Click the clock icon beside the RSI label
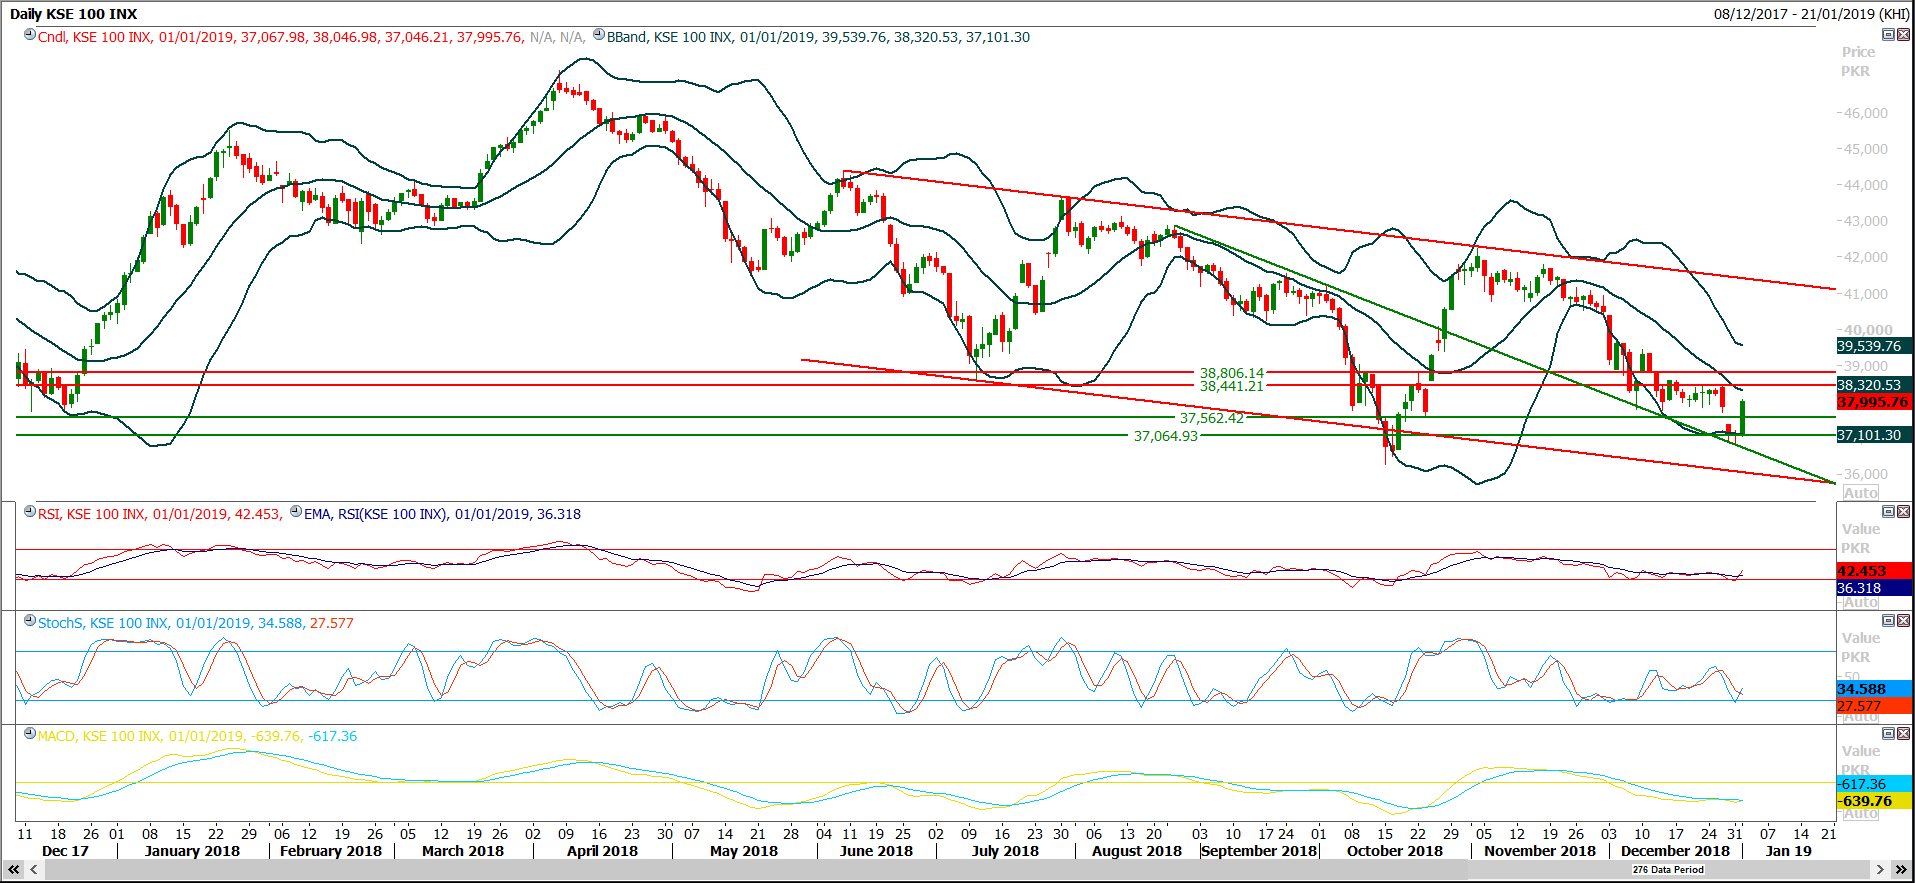 click(x=30, y=512)
